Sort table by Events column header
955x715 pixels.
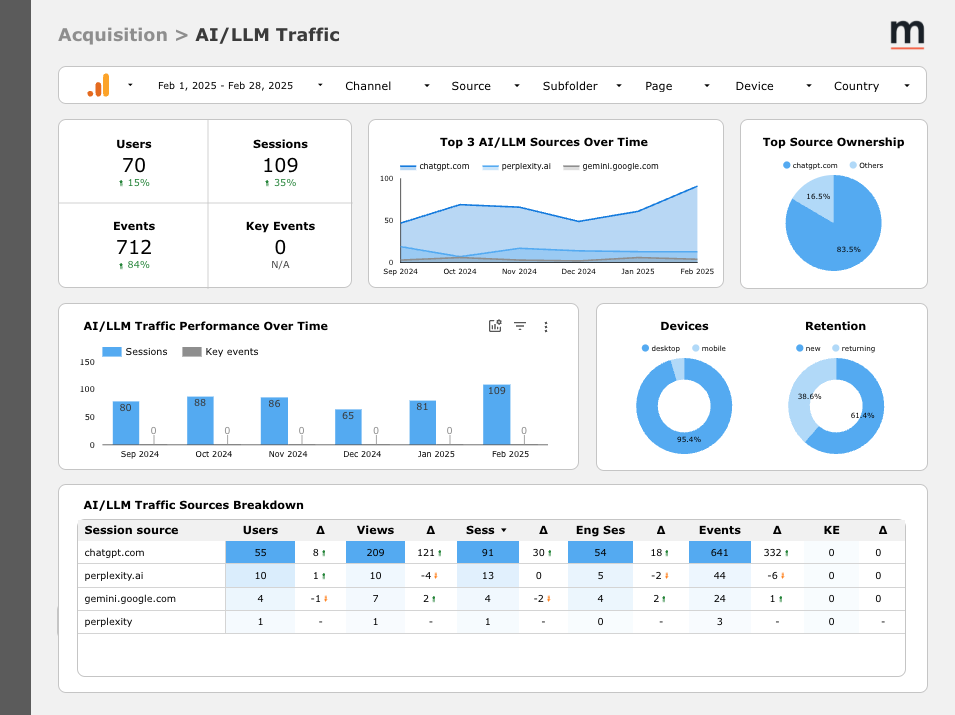pyautogui.click(x=719, y=530)
